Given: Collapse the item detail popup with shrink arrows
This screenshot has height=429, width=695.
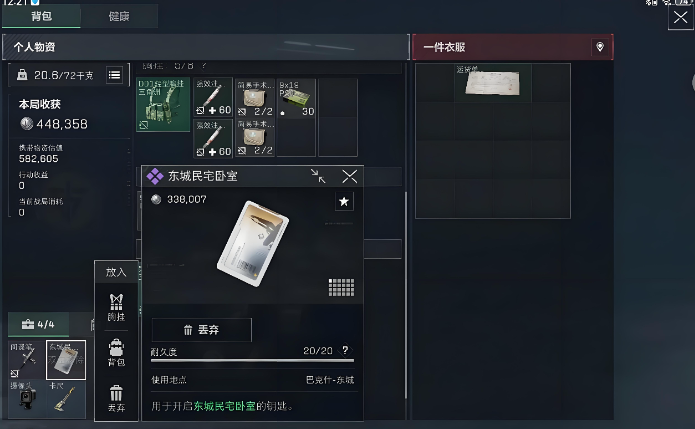Looking at the screenshot, I should coord(318,176).
